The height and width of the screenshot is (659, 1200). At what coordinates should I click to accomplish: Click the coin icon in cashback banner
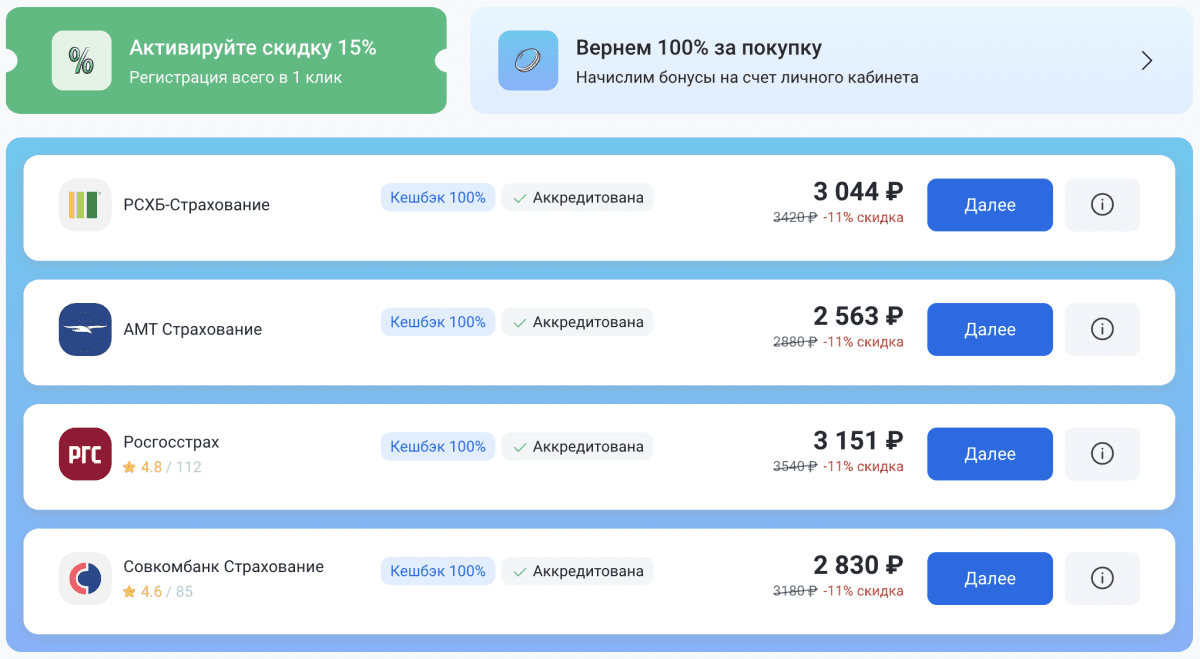[x=528, y=61]
